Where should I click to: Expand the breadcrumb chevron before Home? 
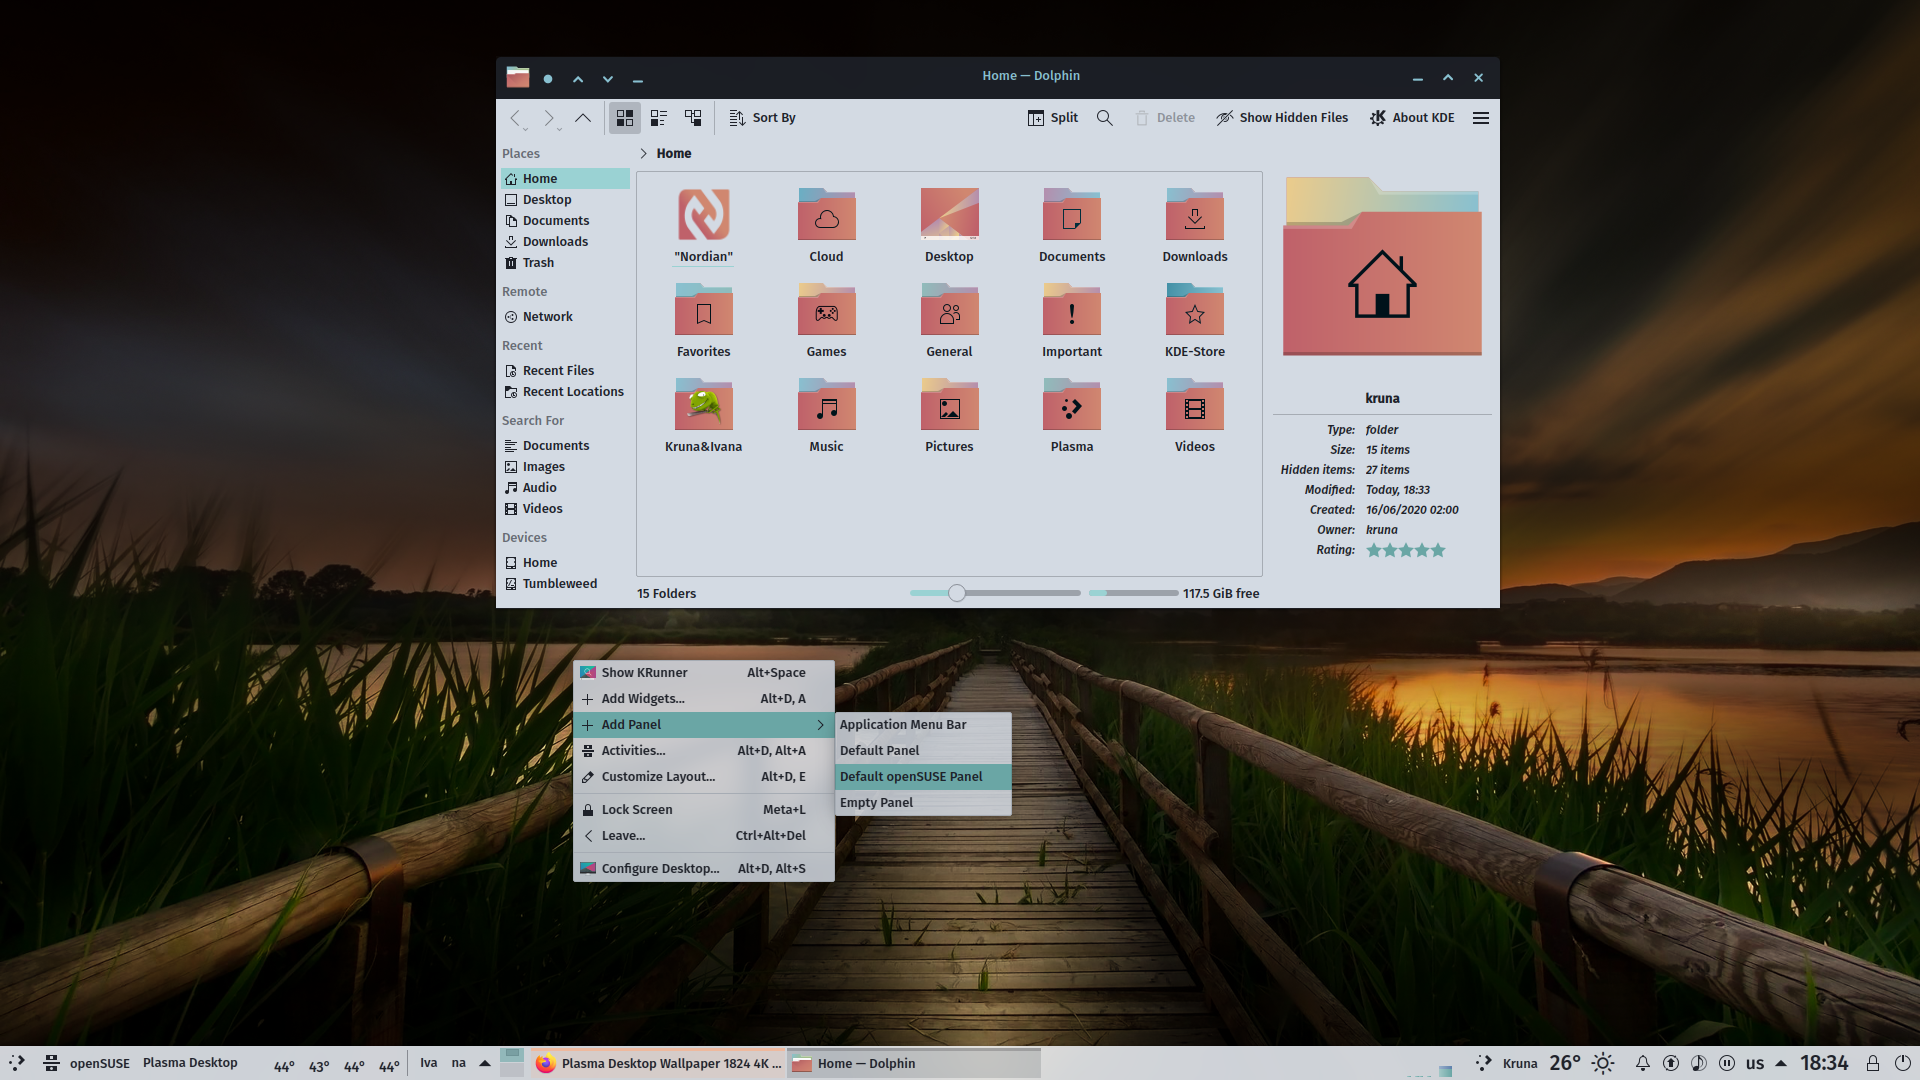(x=643, y=154)
